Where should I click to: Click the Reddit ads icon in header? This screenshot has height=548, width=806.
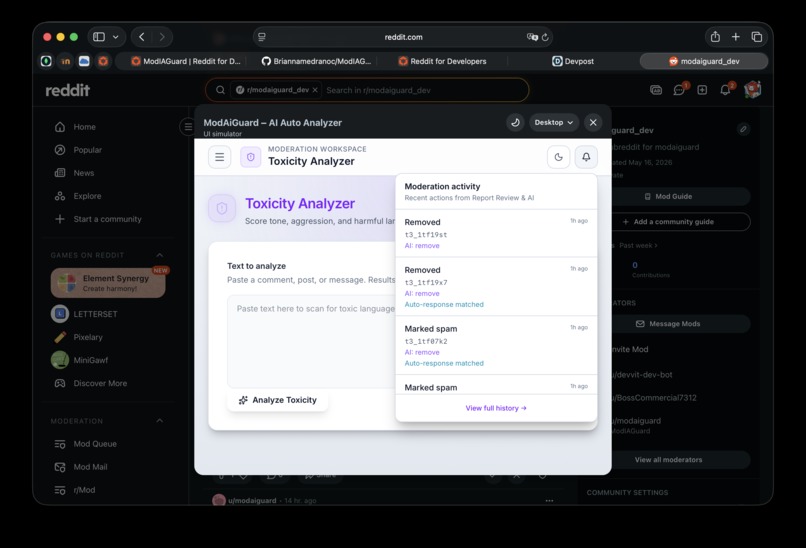(x=656, y=90)
